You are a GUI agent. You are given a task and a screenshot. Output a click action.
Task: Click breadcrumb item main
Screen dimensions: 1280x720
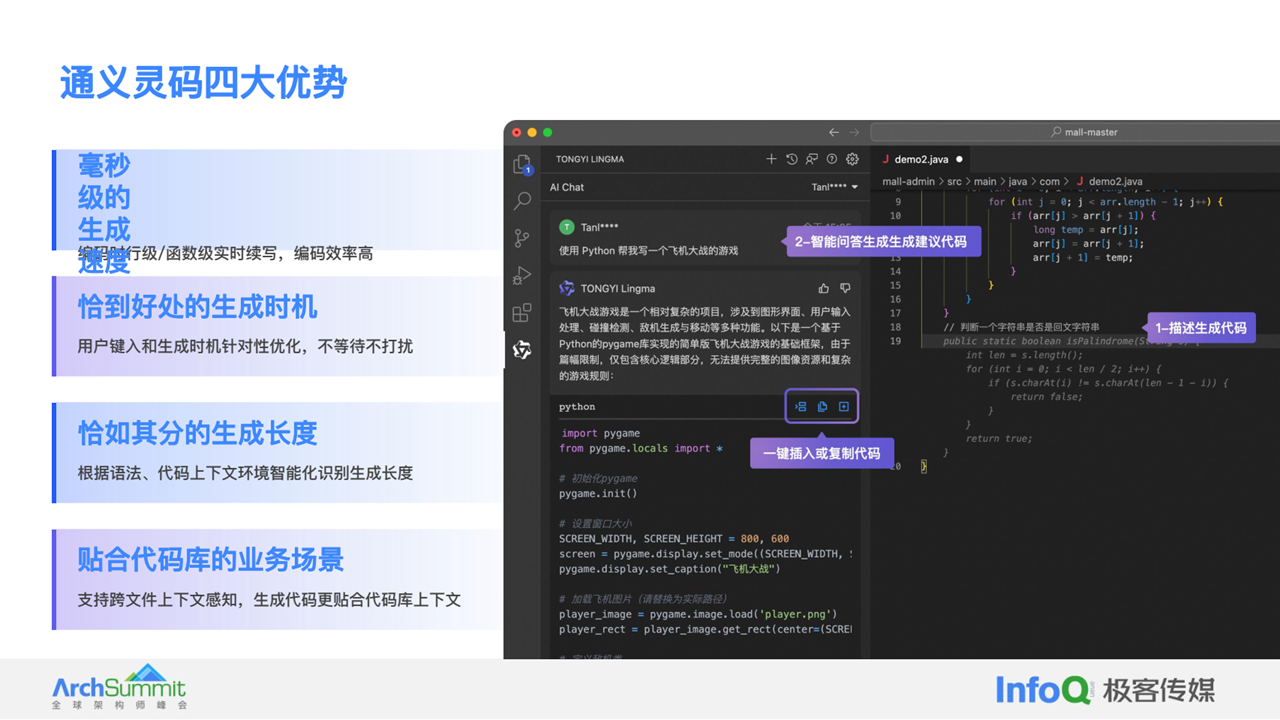(986, 182)
